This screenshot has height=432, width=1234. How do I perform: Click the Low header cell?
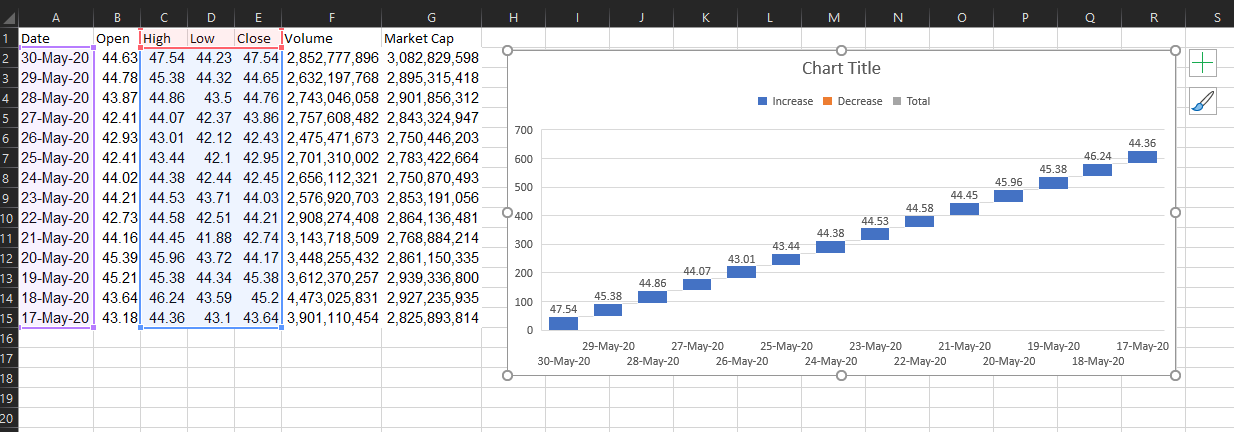[210, 38]
